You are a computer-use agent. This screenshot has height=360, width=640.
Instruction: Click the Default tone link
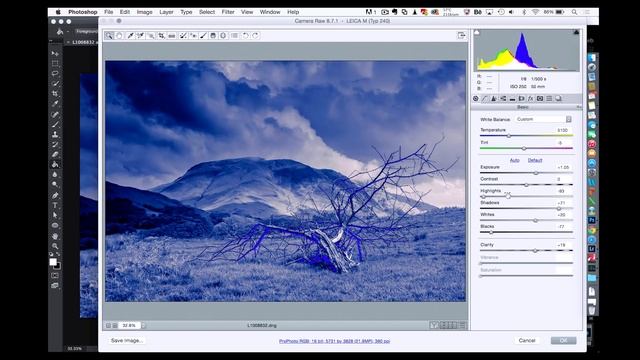(535, 160)
